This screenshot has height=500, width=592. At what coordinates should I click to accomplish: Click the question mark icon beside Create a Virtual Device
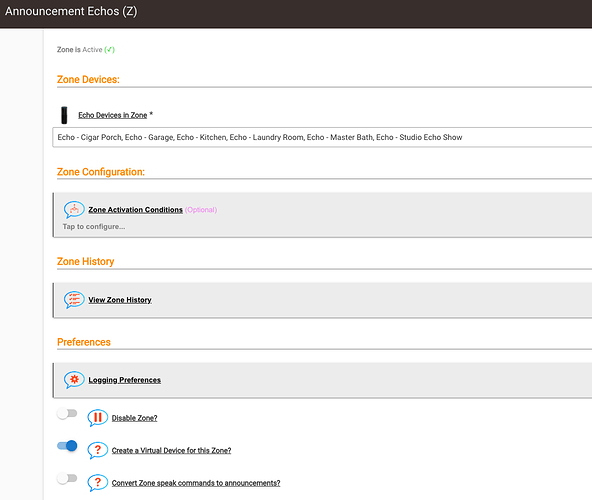97,450
